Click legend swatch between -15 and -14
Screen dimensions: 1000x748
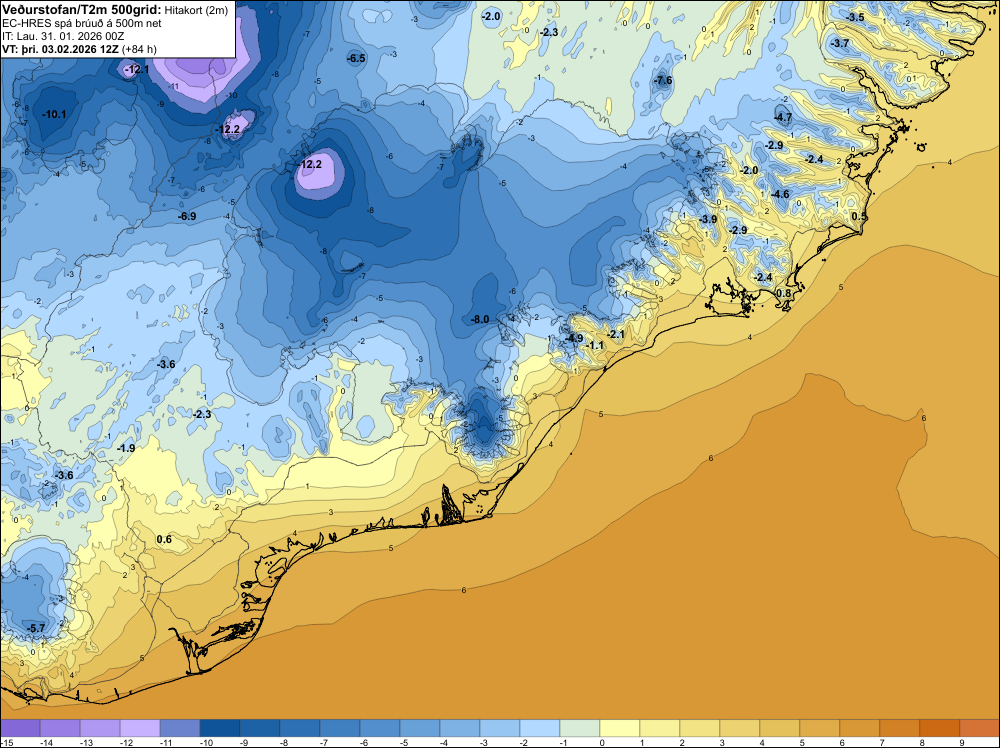coord(20,728)
